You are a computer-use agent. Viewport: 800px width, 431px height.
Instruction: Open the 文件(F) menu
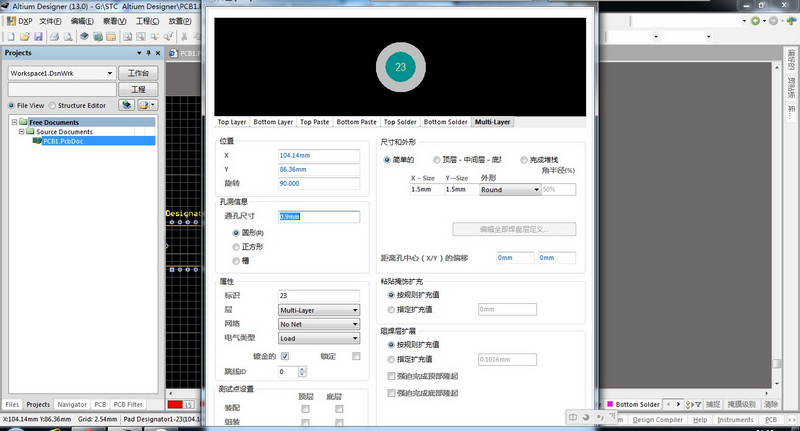click(50, 20)
